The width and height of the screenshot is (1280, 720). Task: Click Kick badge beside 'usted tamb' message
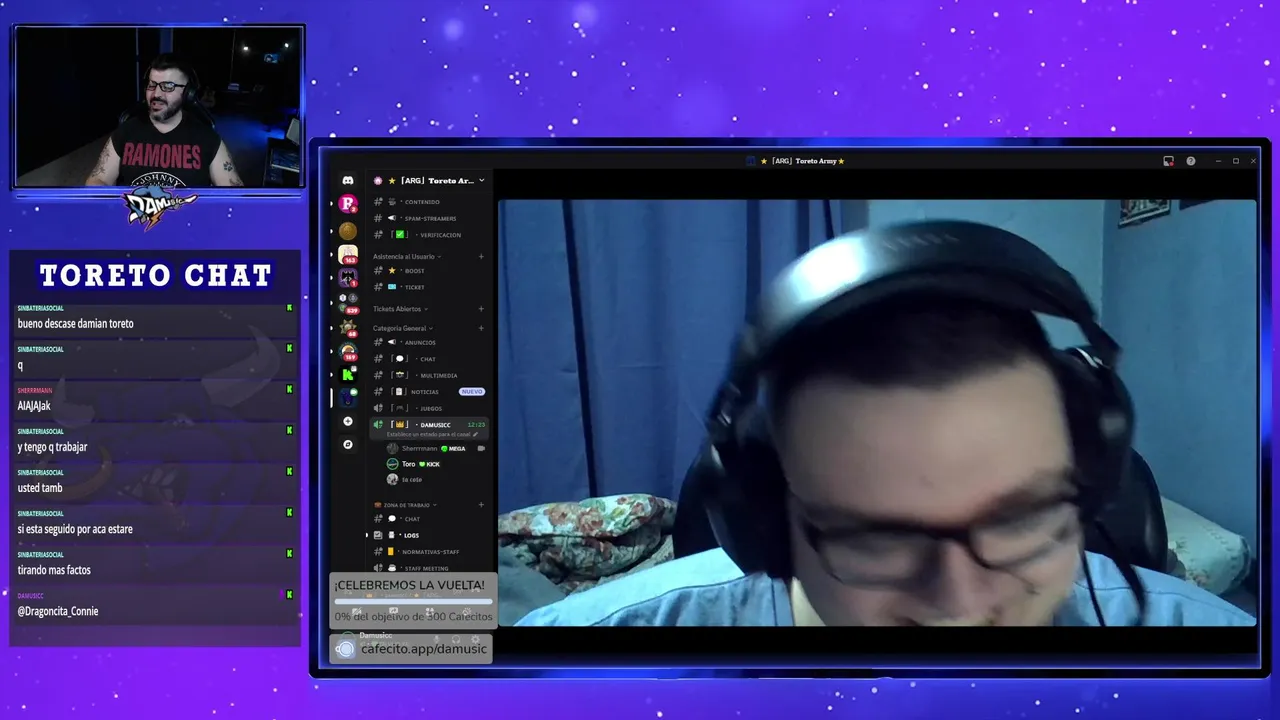pos(290,471)
